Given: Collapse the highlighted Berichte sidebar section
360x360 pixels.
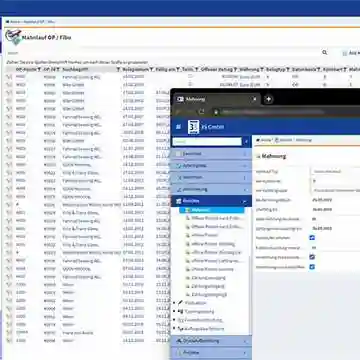Looking at the screenshot, I should 211,201.
